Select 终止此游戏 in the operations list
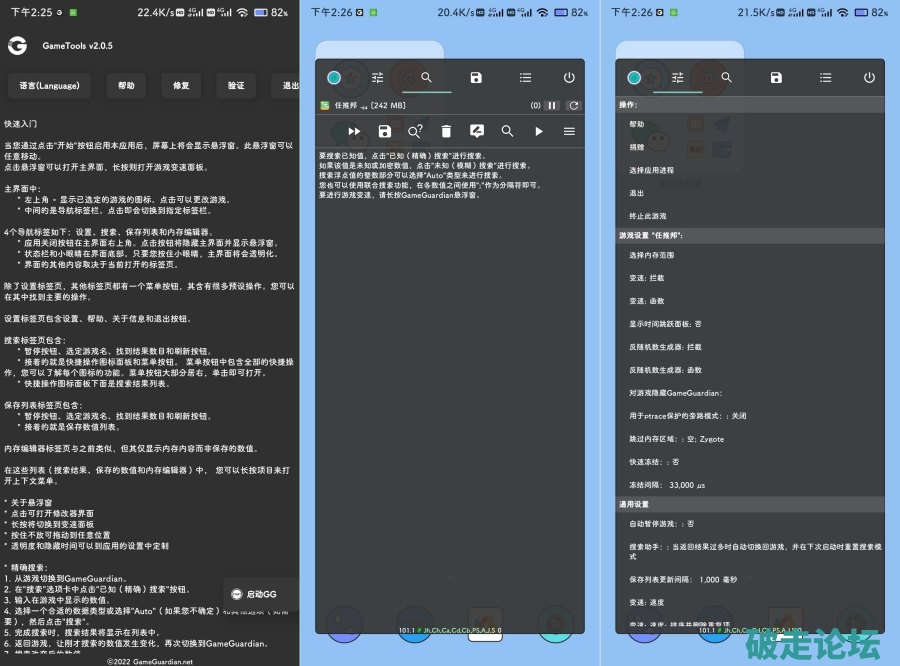The height and width of the screenshot is (666, 900). coord(648,216)
